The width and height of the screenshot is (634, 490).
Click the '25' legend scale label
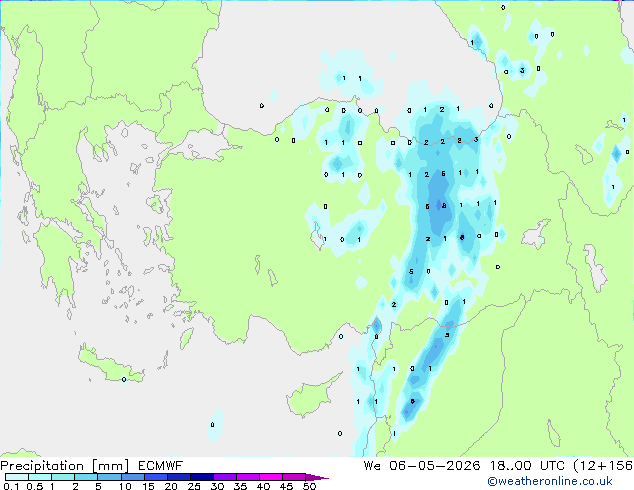coord(194,486)
